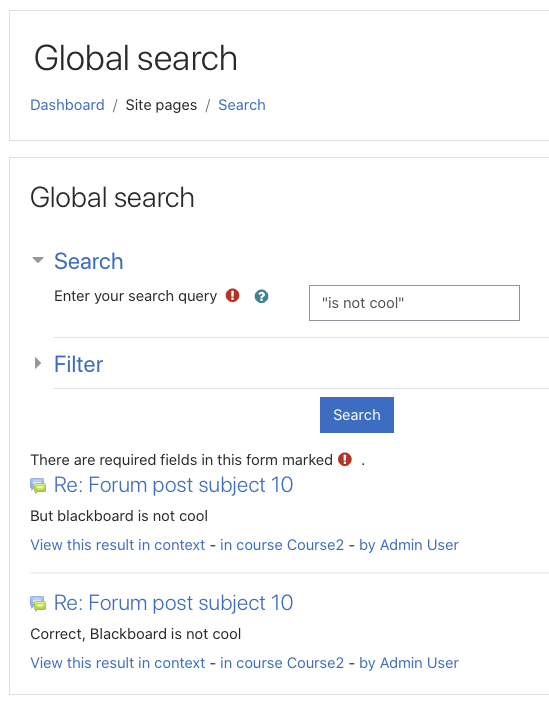Image resolution: width=549 pixels, height=708 pixels.
Task: Open Course2 link in first result
Action: (282, 545)
